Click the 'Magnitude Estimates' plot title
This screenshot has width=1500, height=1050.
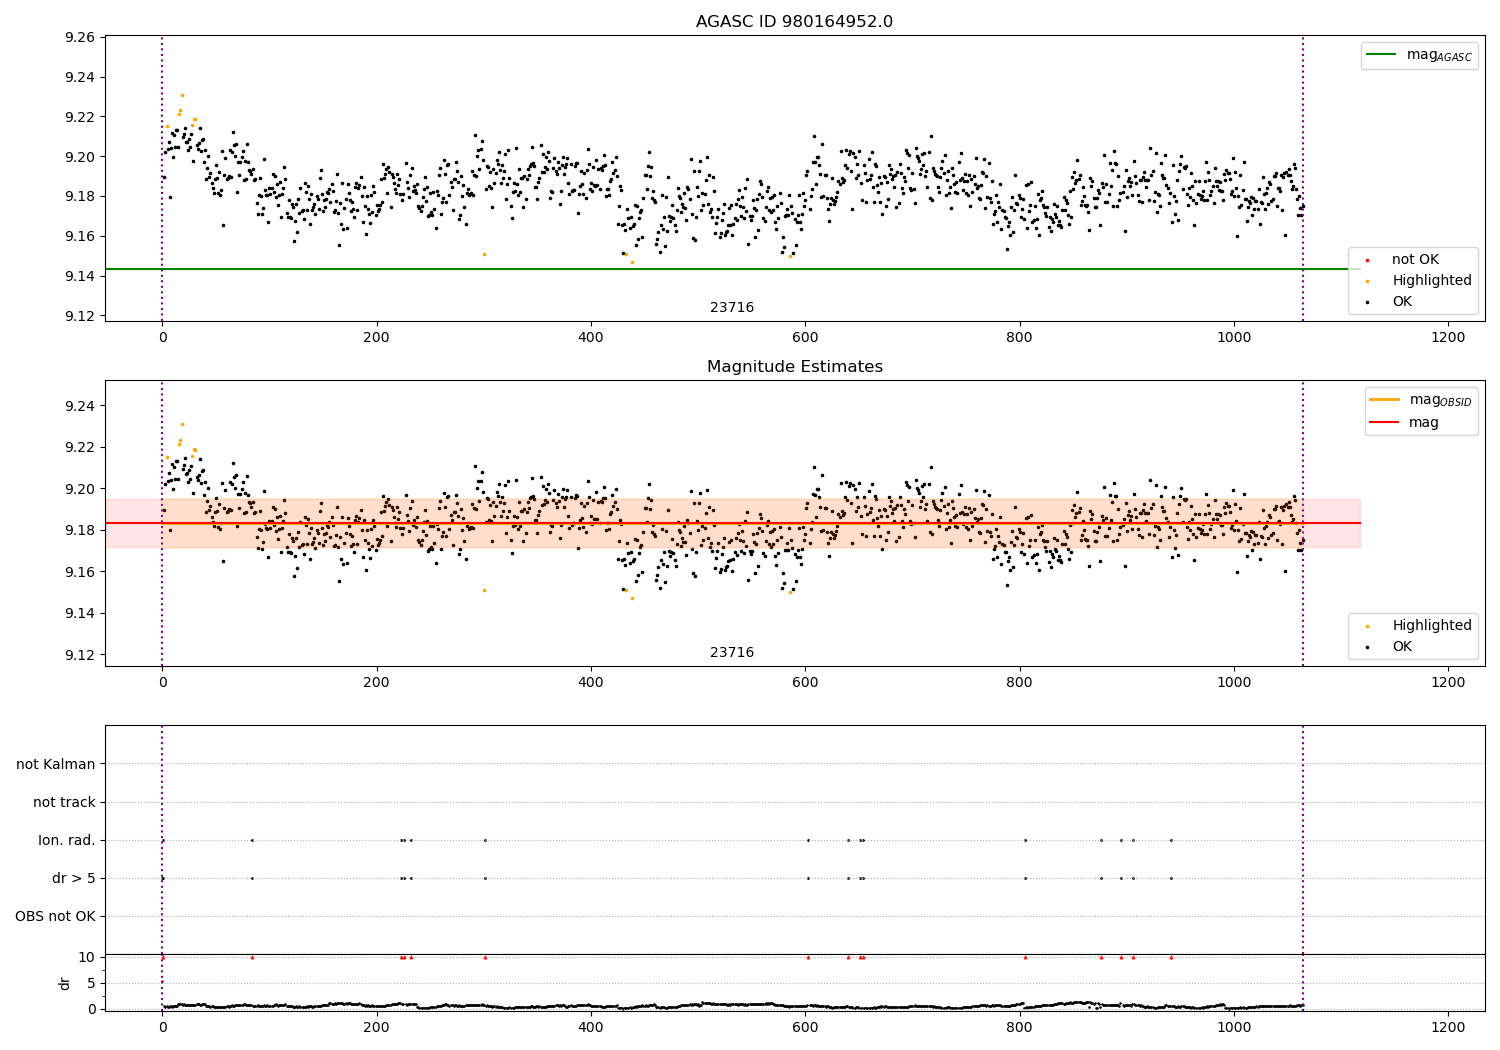point(794,367)
